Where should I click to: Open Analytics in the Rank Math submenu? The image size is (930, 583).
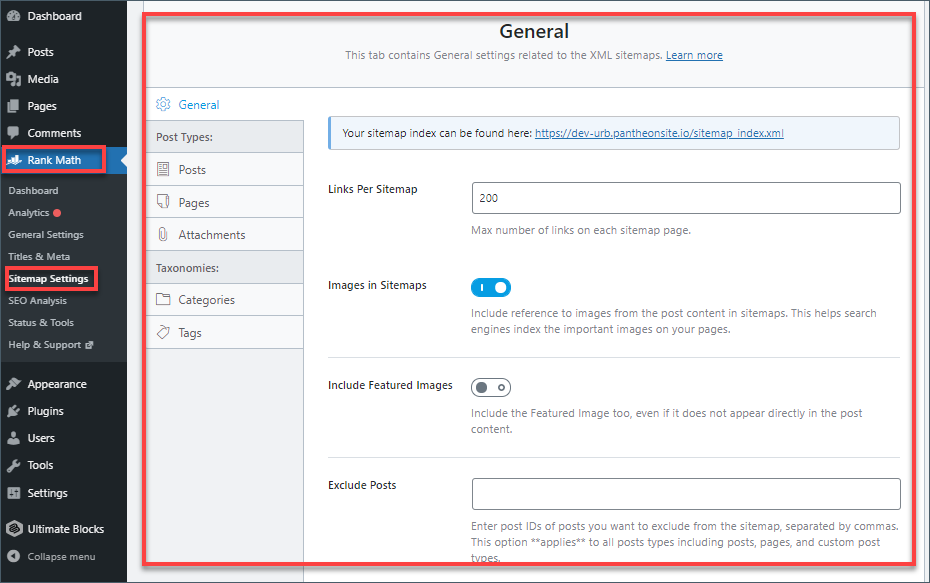(28, 212)
